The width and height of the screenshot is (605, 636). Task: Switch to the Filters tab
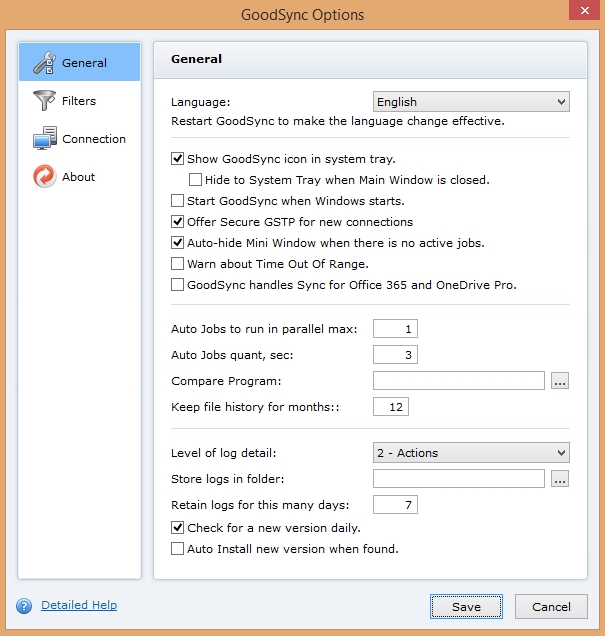[x=79, y=100]
